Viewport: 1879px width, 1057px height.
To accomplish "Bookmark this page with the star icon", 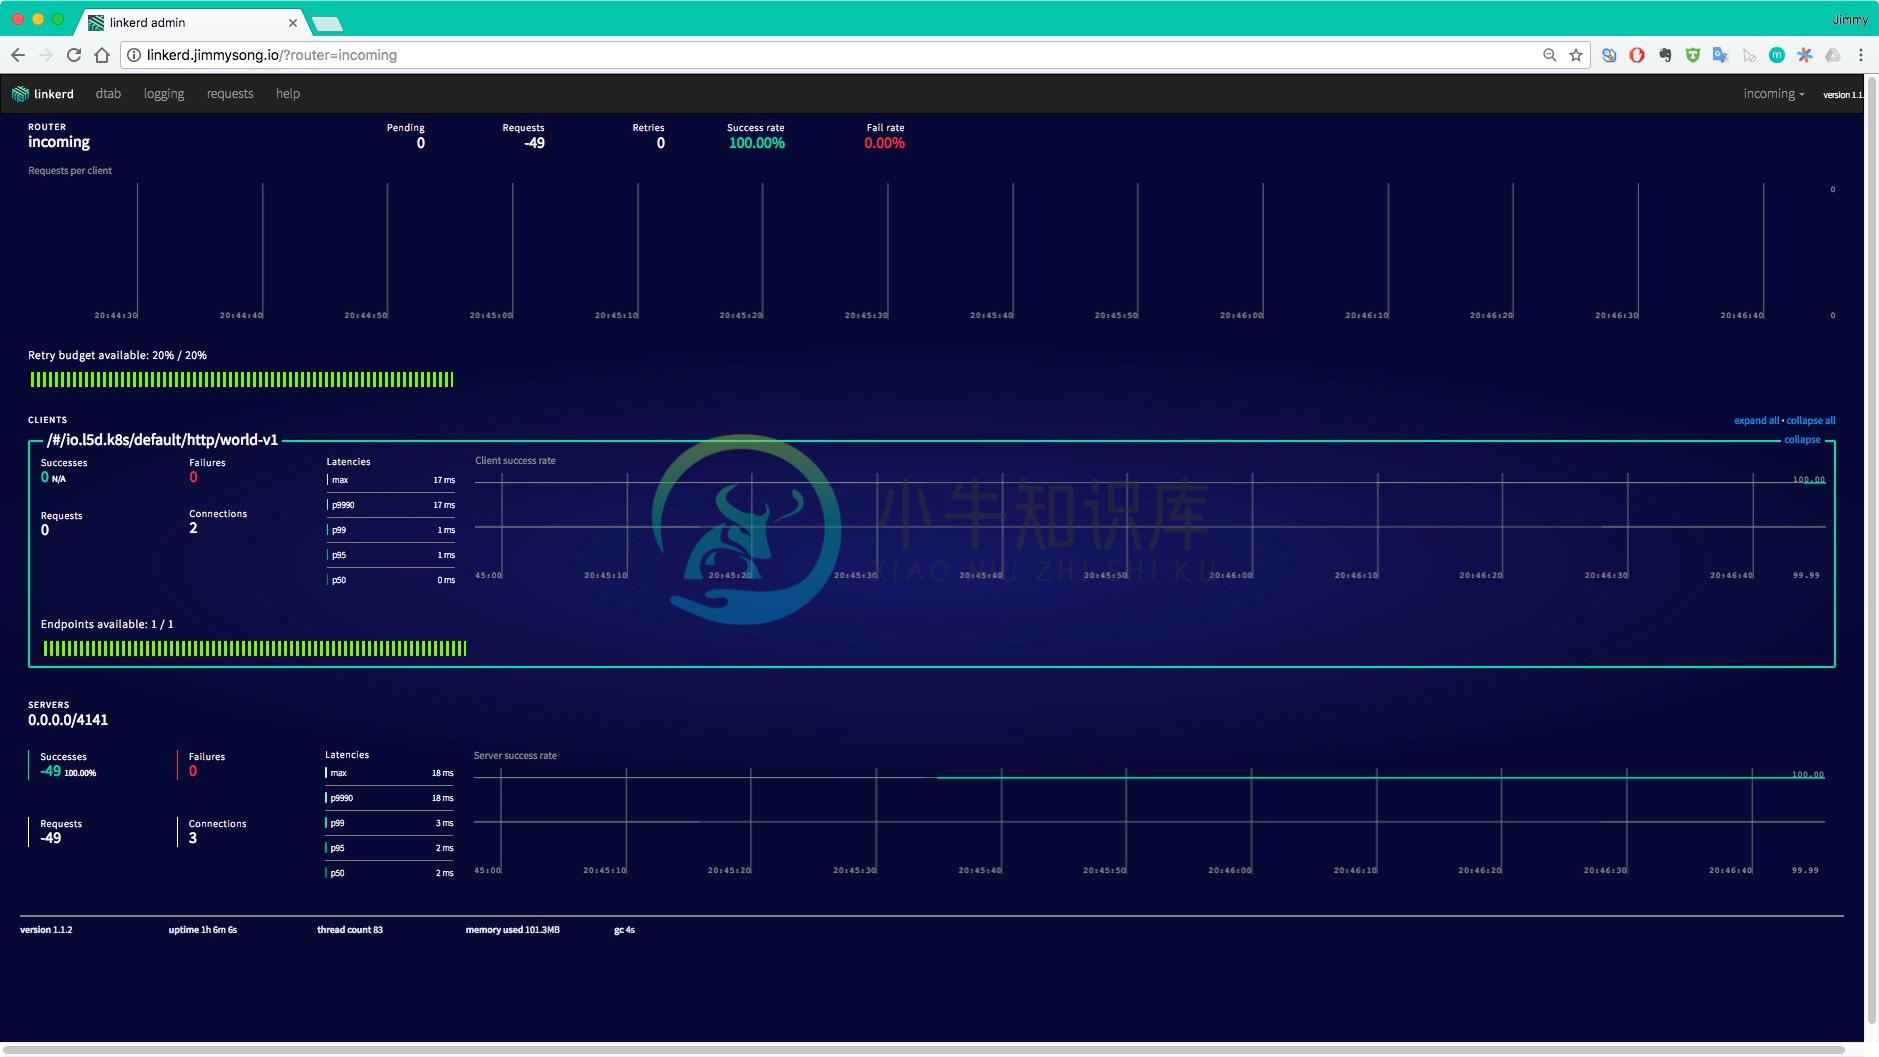I will point(1576,55).
